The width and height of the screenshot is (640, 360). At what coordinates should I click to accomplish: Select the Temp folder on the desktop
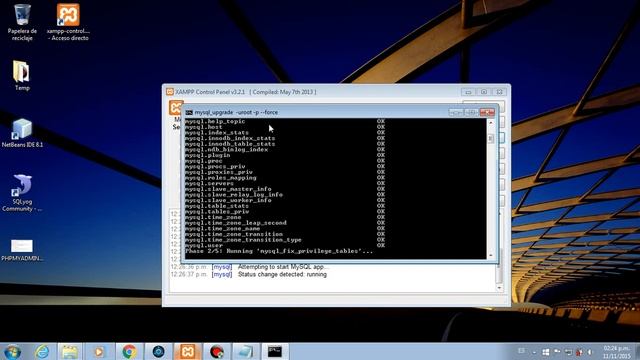(22, 76)
